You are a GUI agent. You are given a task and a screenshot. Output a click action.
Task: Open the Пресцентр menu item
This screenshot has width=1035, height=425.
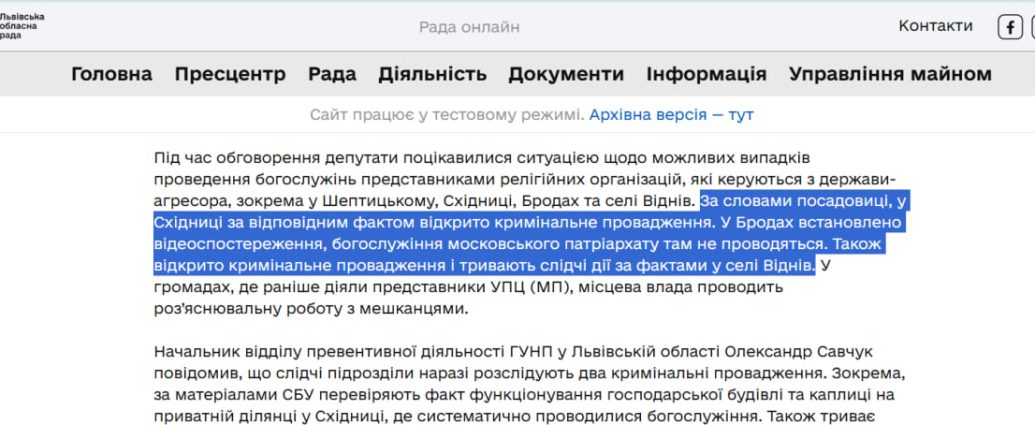(x=230, y=74)
